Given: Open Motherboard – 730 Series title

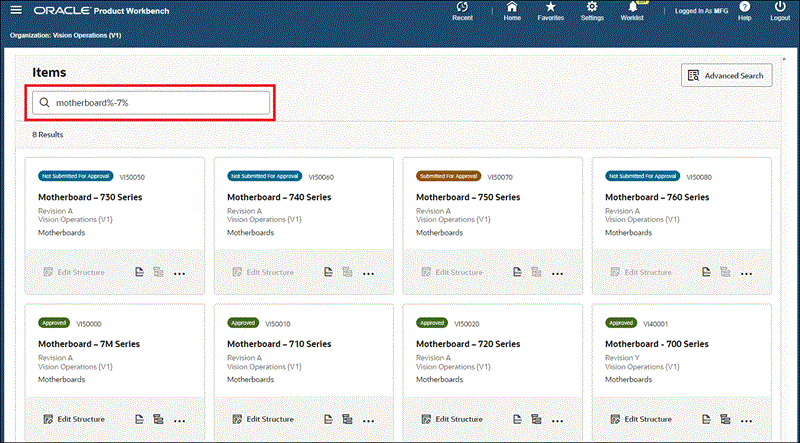Looking at the screenshot, I should [x=90, y=197].
